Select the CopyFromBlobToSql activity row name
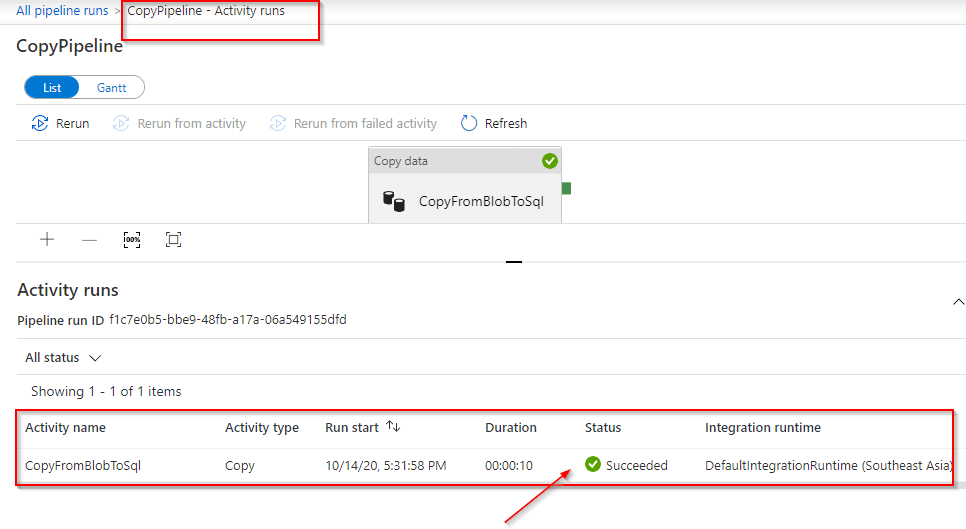 pyautogui.click(x=83, y=465)
